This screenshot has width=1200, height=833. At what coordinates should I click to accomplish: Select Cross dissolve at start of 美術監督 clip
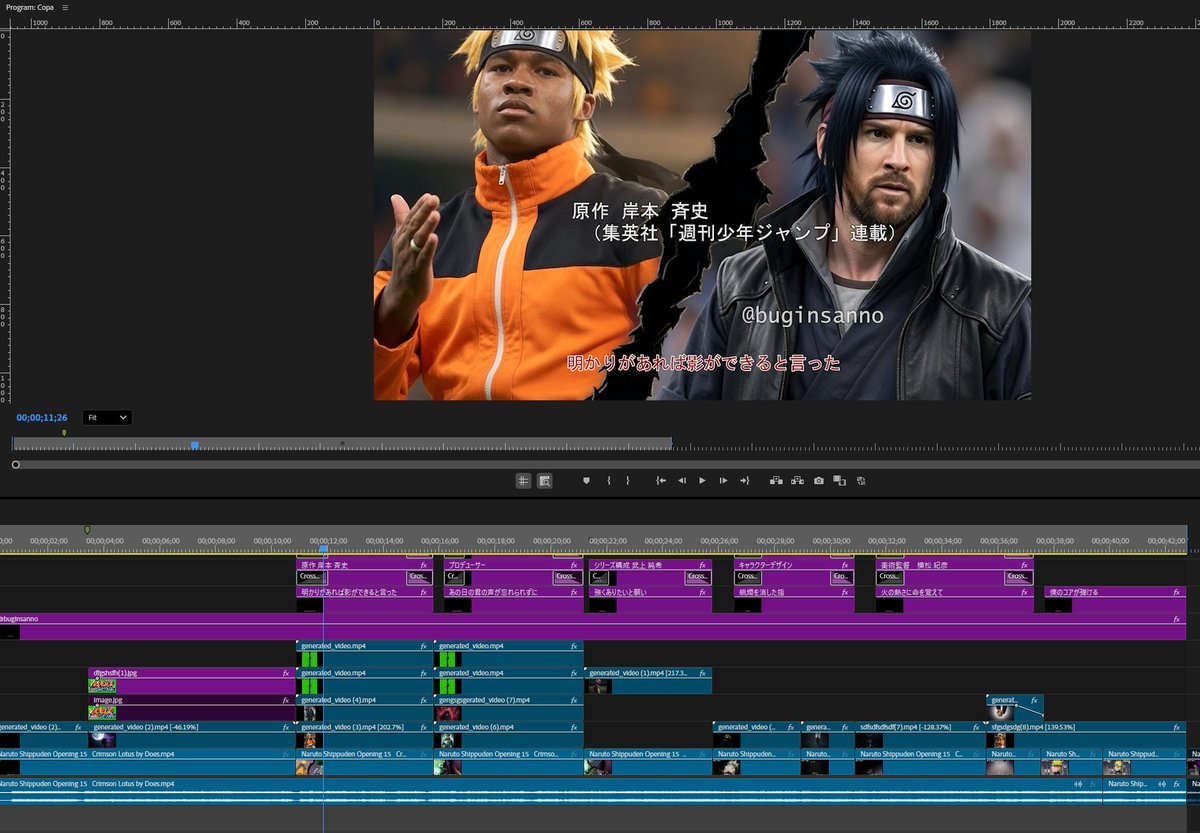coord(890,577)
